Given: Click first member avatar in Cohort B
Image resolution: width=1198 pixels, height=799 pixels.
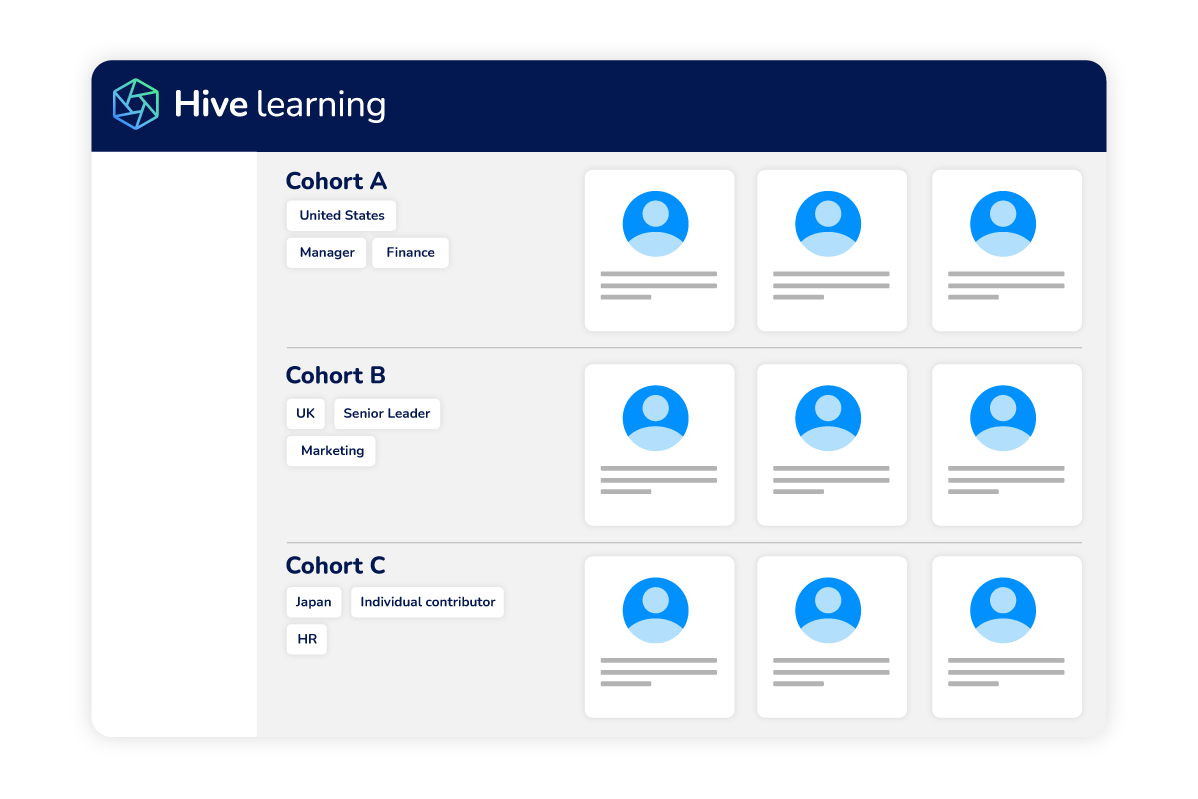Looking at the screenshot, I should (656, 418).
